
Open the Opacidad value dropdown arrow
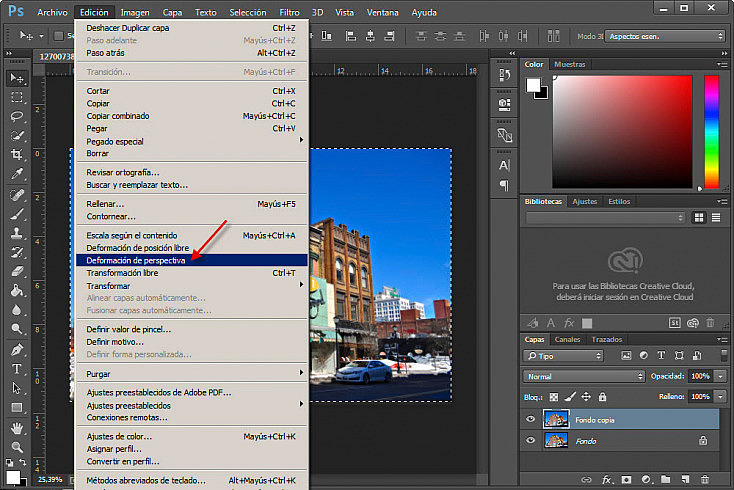point(721,376)
